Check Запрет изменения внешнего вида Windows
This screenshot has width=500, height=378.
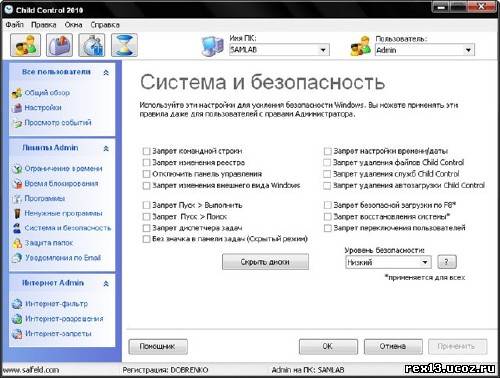pos(146,185)
